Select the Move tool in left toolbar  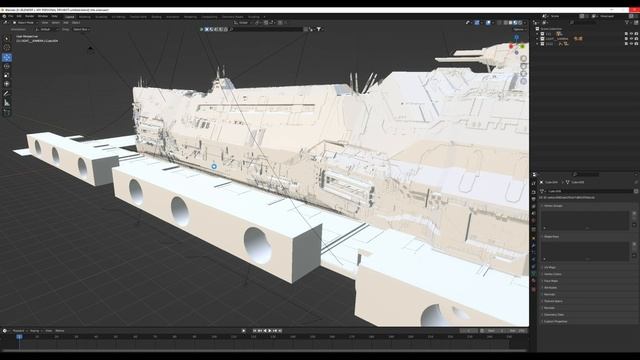pyautogui.click(x=7, y=58)
